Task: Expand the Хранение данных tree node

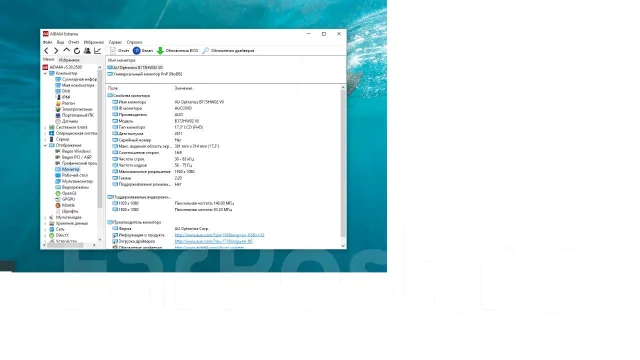Action: 45,224
